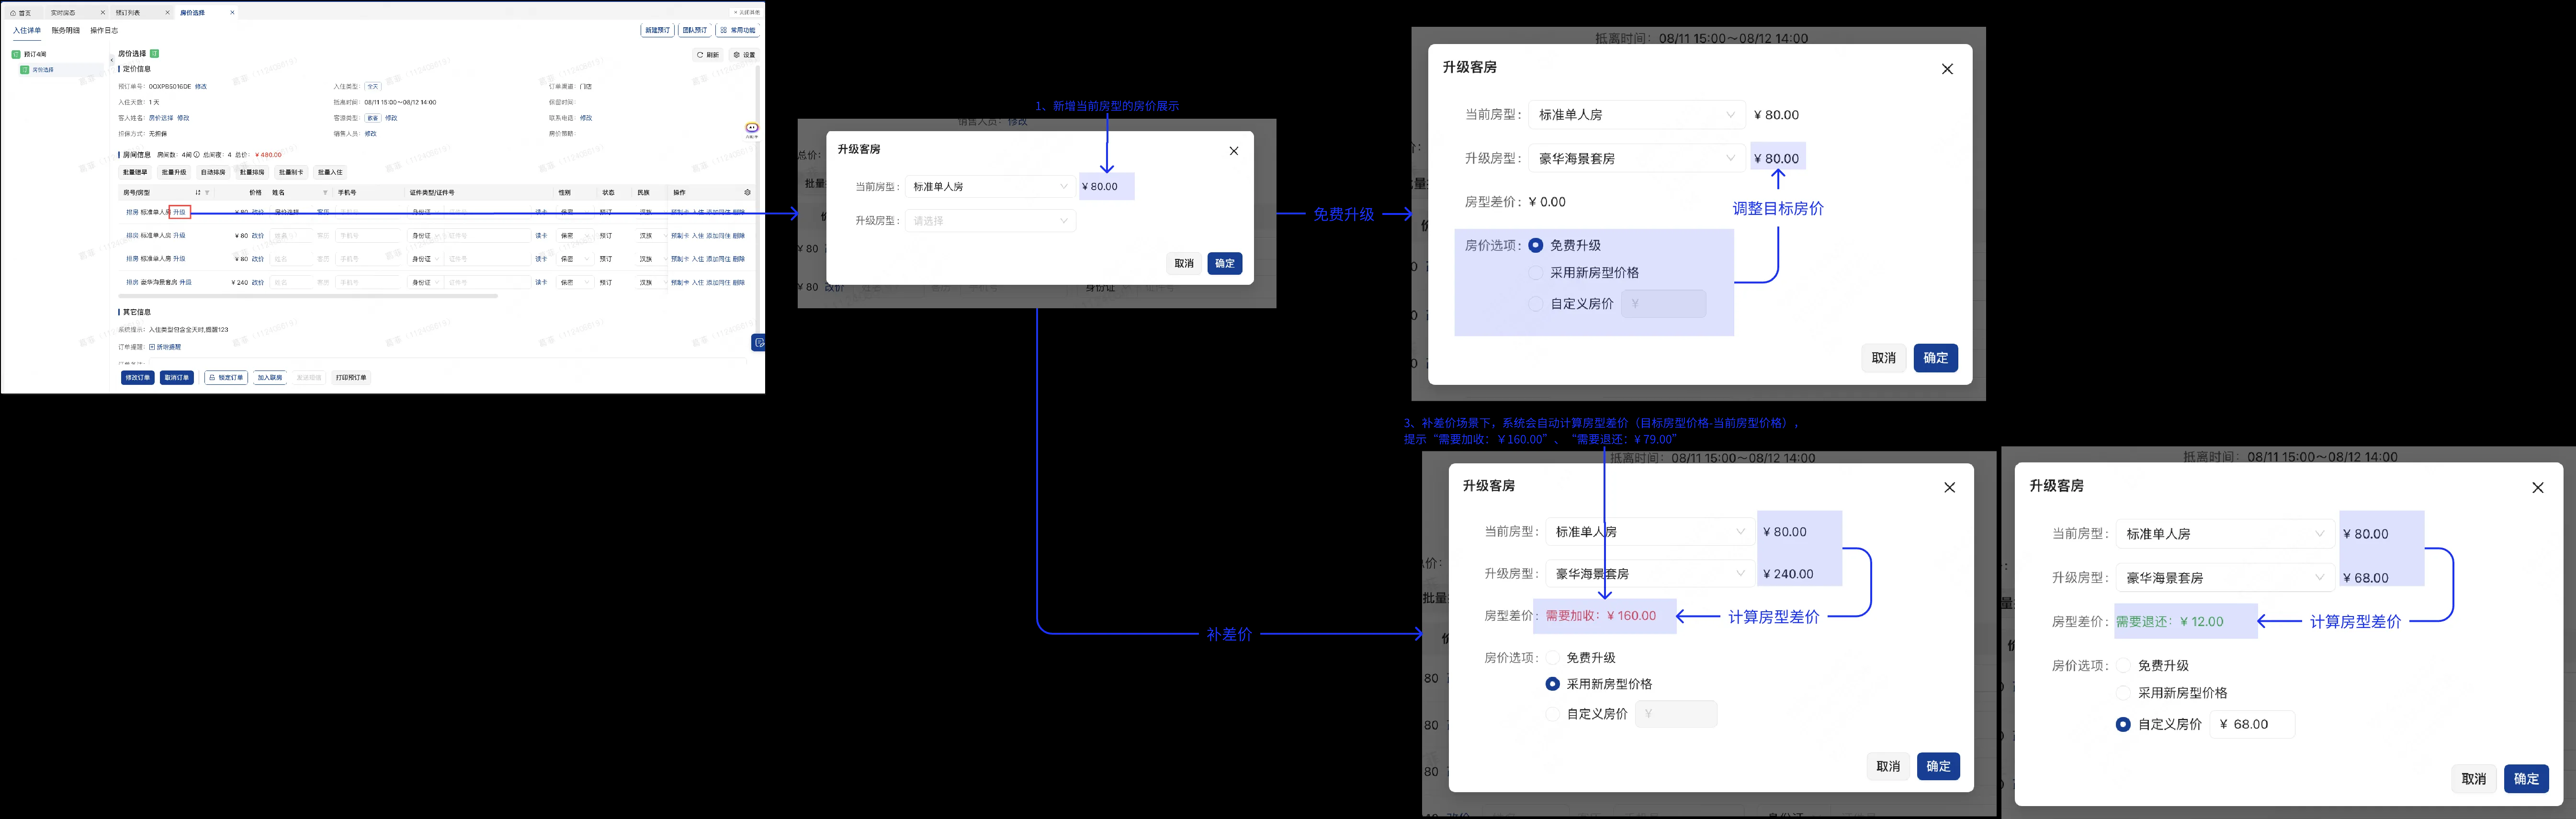
Task: Open 设置 gear at page top right
Action: tap(744, 55)
